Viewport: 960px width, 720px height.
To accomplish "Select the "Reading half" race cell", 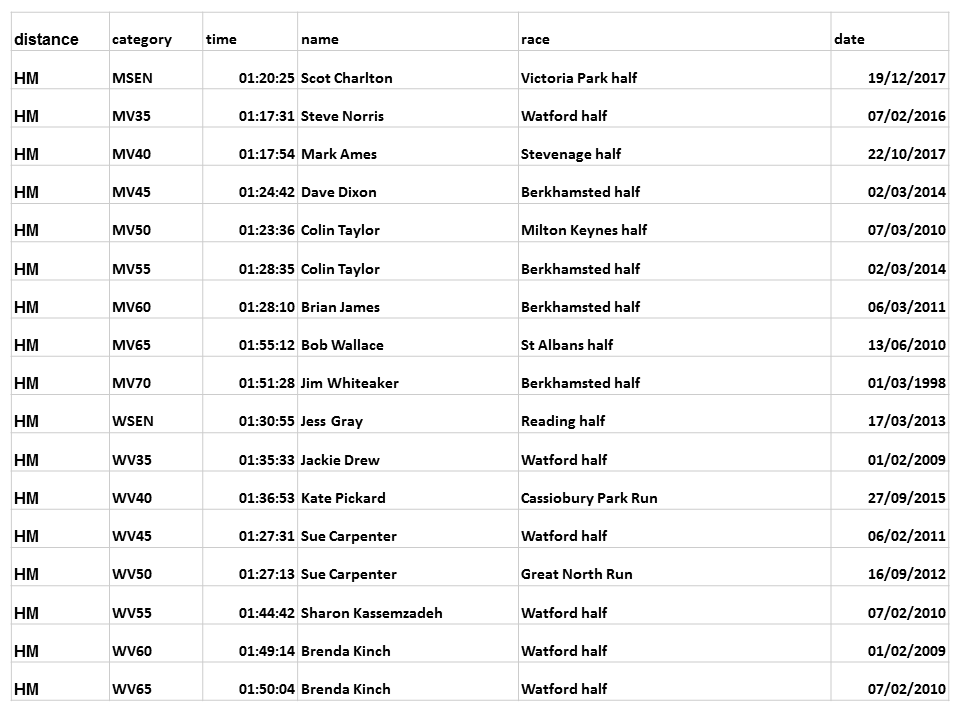I will point(563,421).
